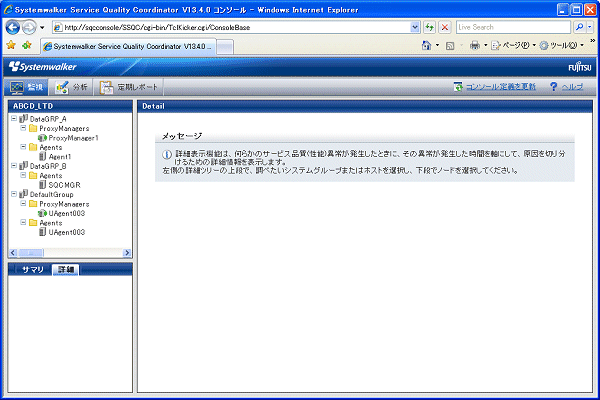Switch to the サマリ (Summary) tab
The height and width of the screenshot is (400, 600).
pyautogui.click(x=33, y=270)
